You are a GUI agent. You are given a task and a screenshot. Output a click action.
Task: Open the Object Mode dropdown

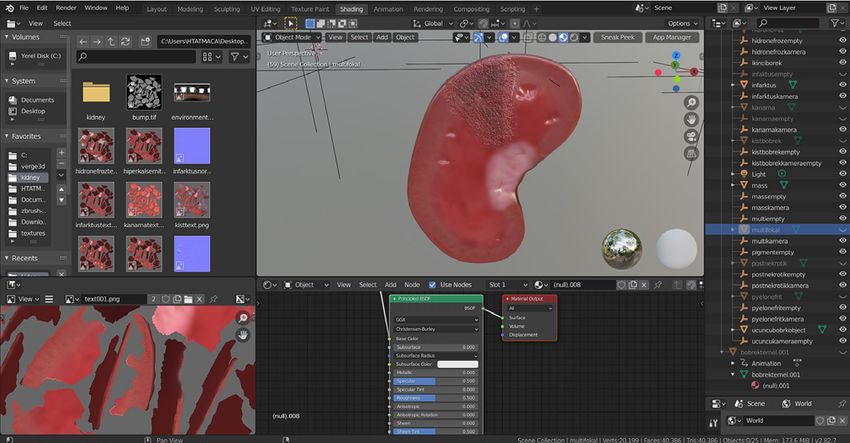coord(292,37)
